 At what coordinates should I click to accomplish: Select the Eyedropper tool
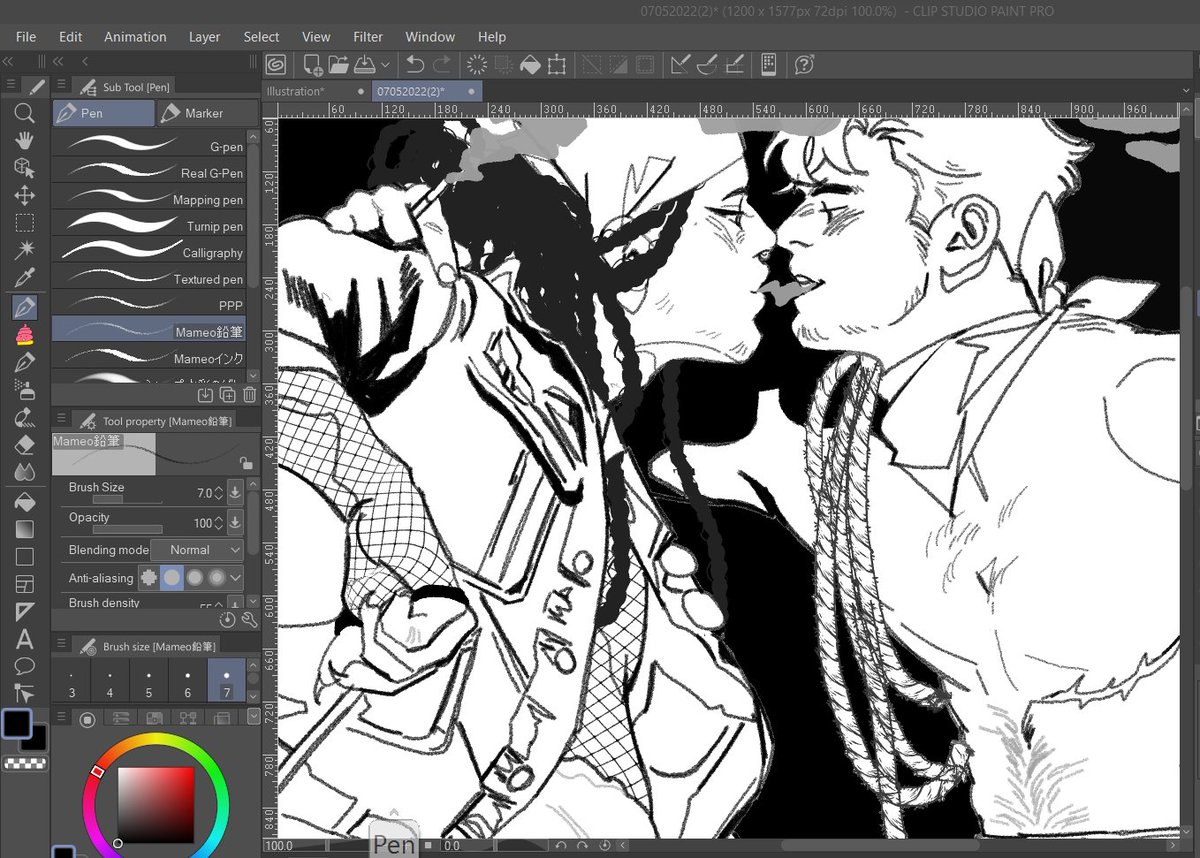click(25, 278)
